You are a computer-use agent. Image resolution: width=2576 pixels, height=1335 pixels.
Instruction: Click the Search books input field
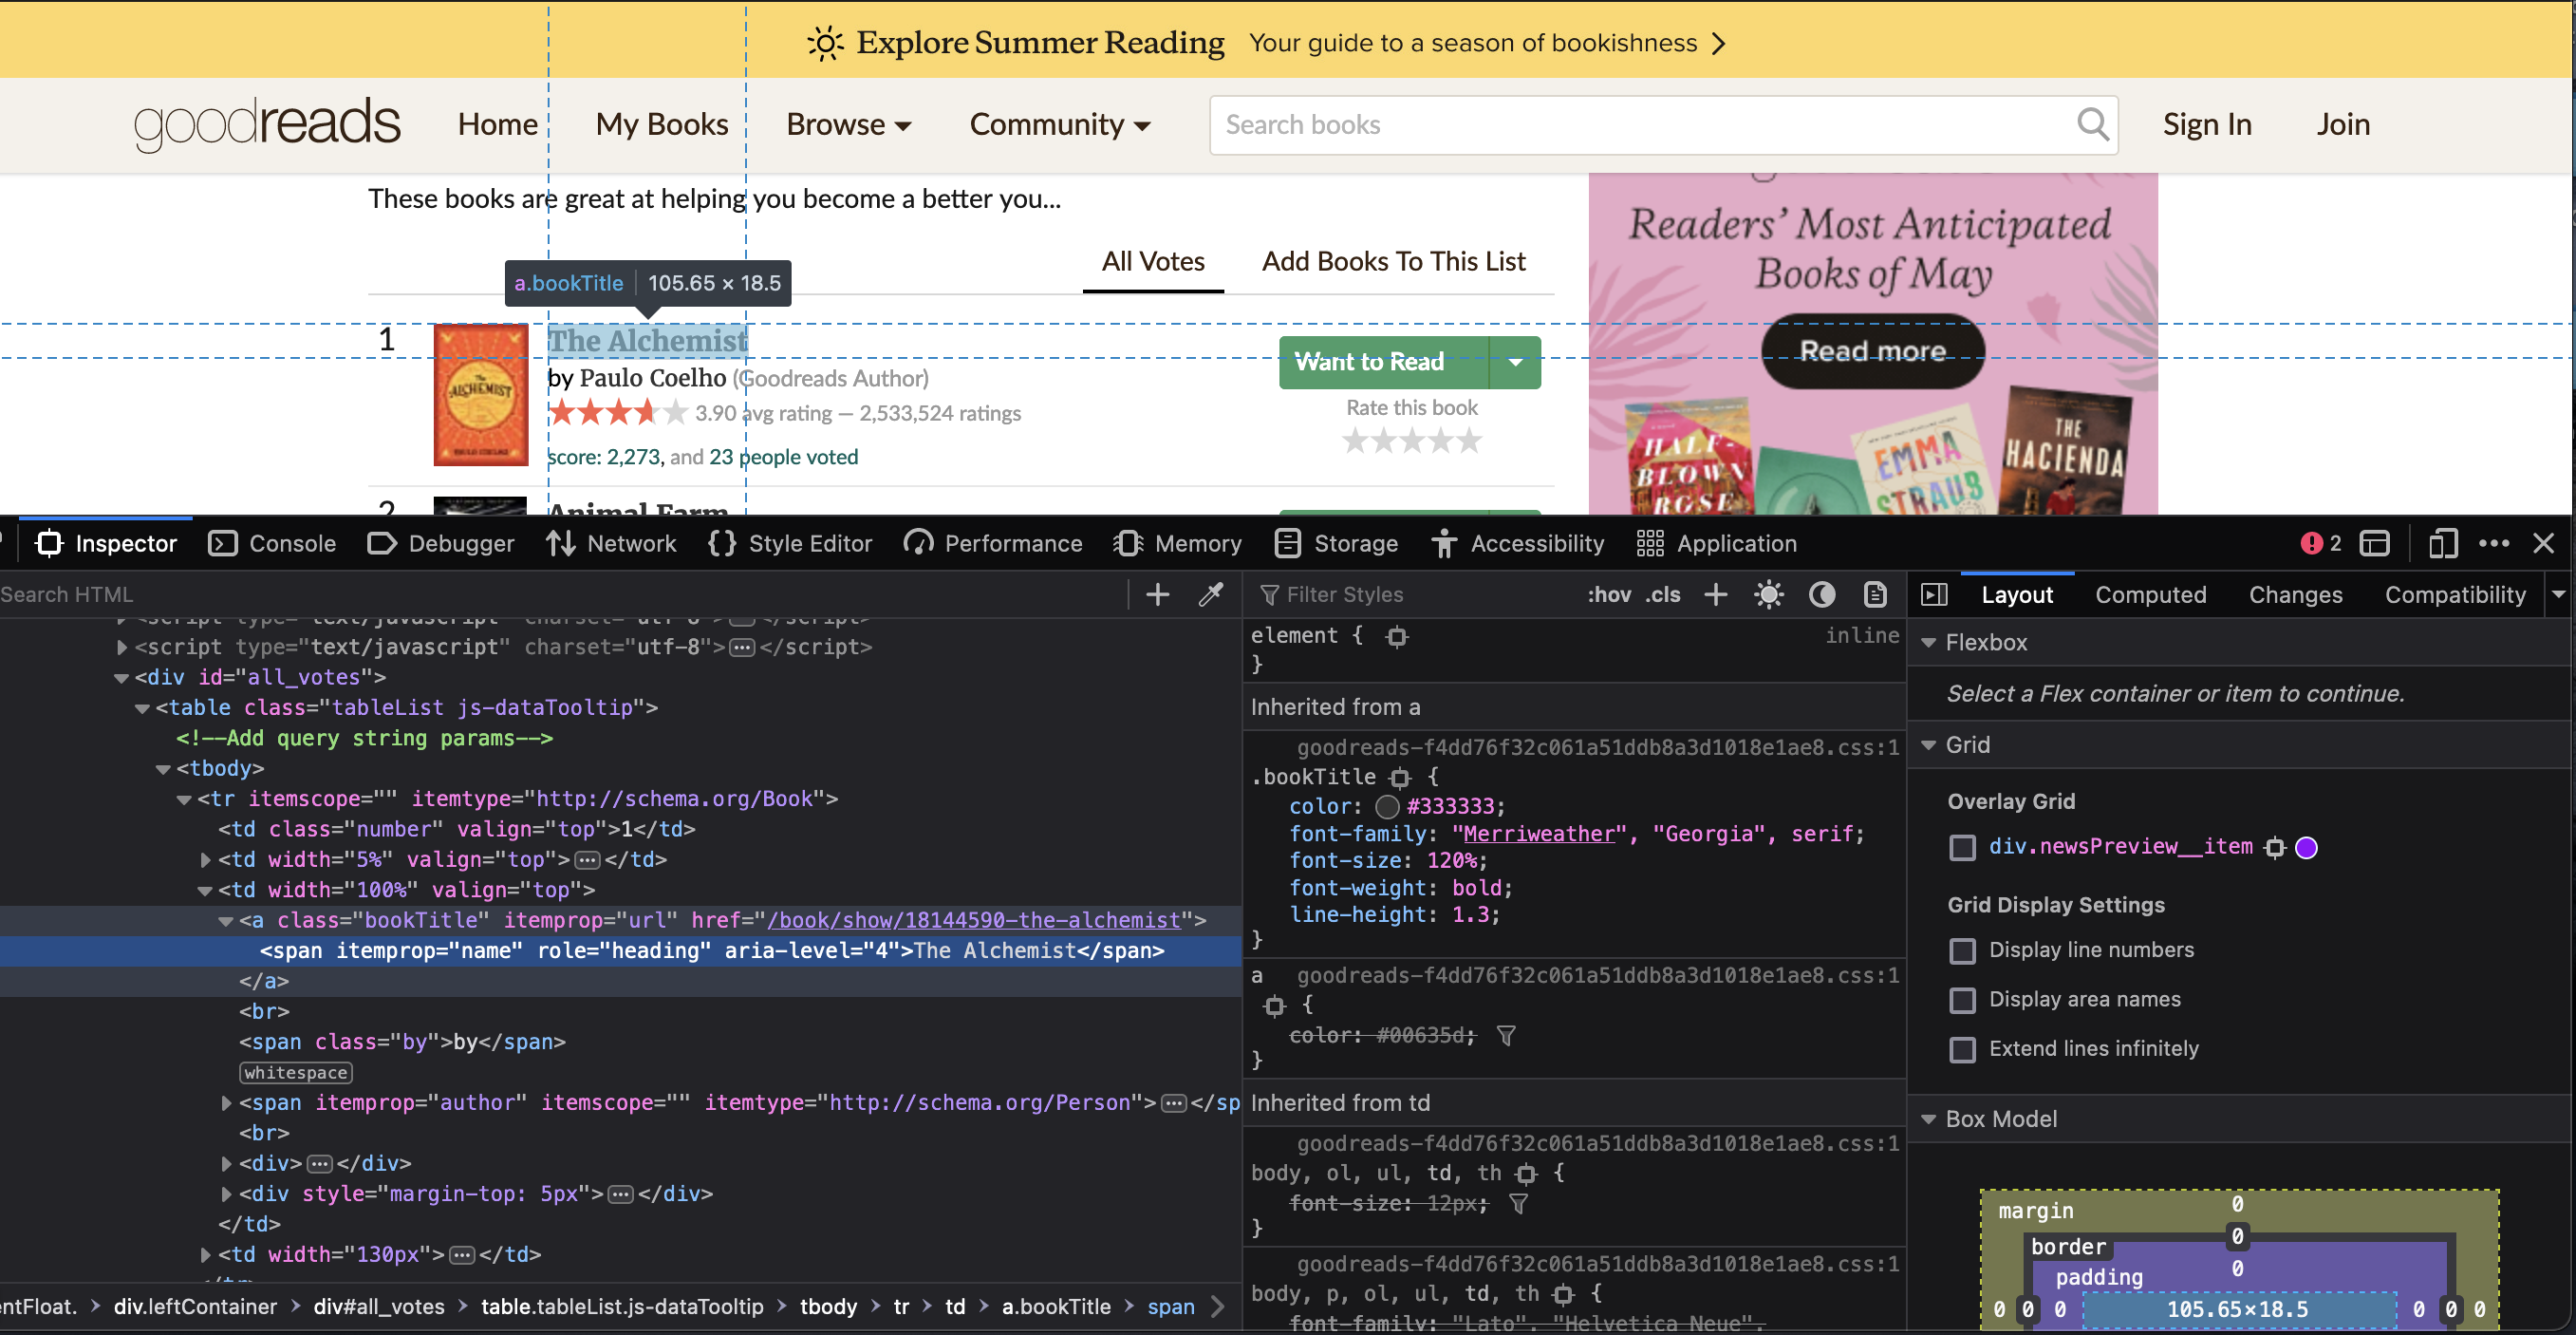1640,125
